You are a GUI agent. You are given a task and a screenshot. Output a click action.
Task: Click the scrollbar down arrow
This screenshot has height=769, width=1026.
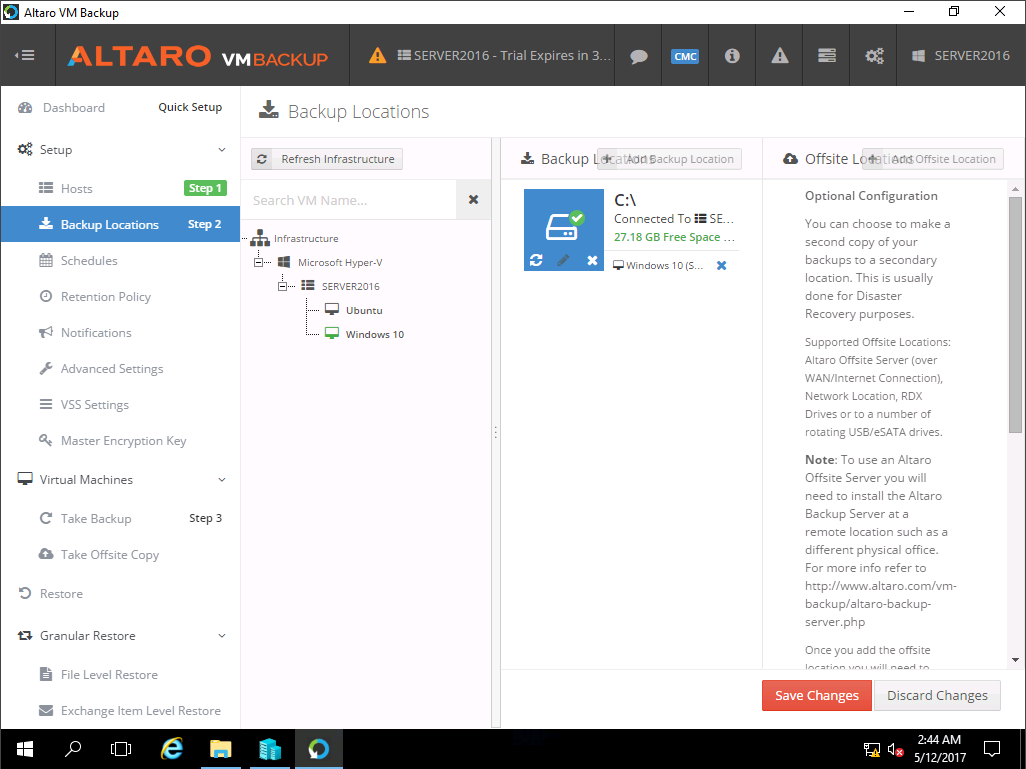[1015, 660]
